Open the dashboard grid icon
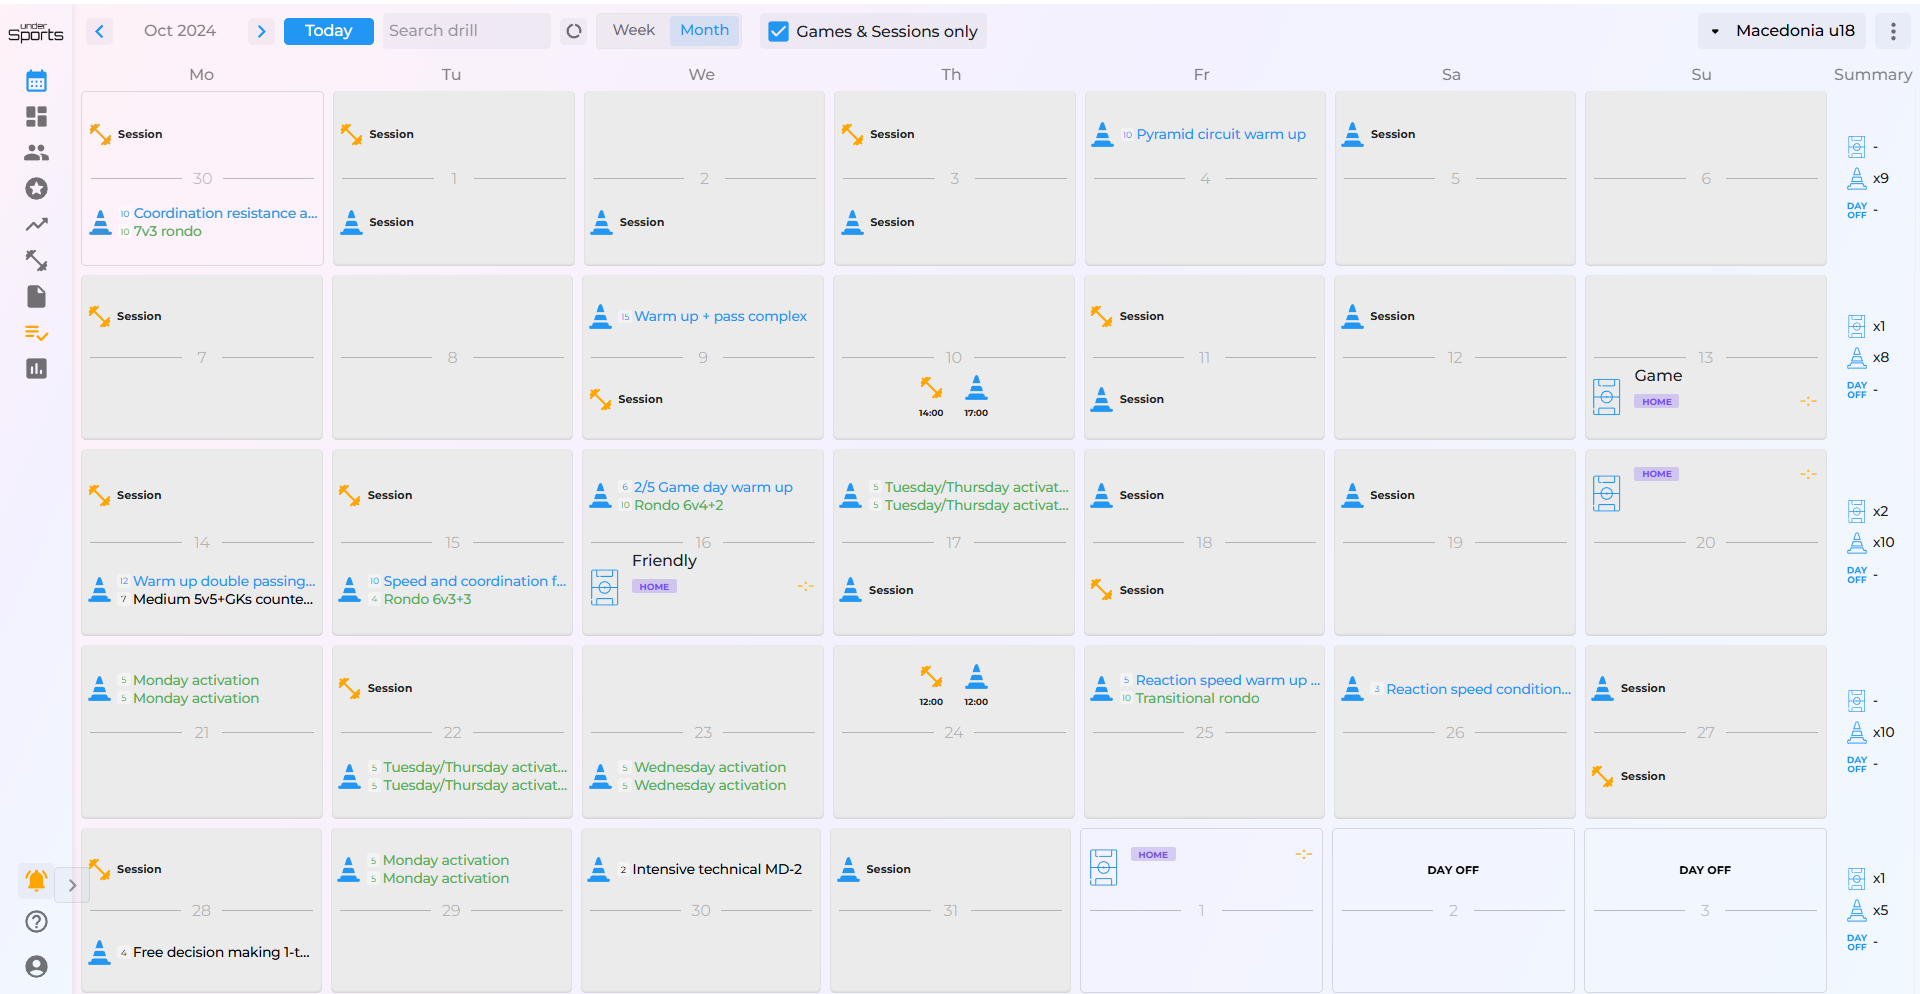The height and width of the screenshot is (994, 1920). point(37,117)
